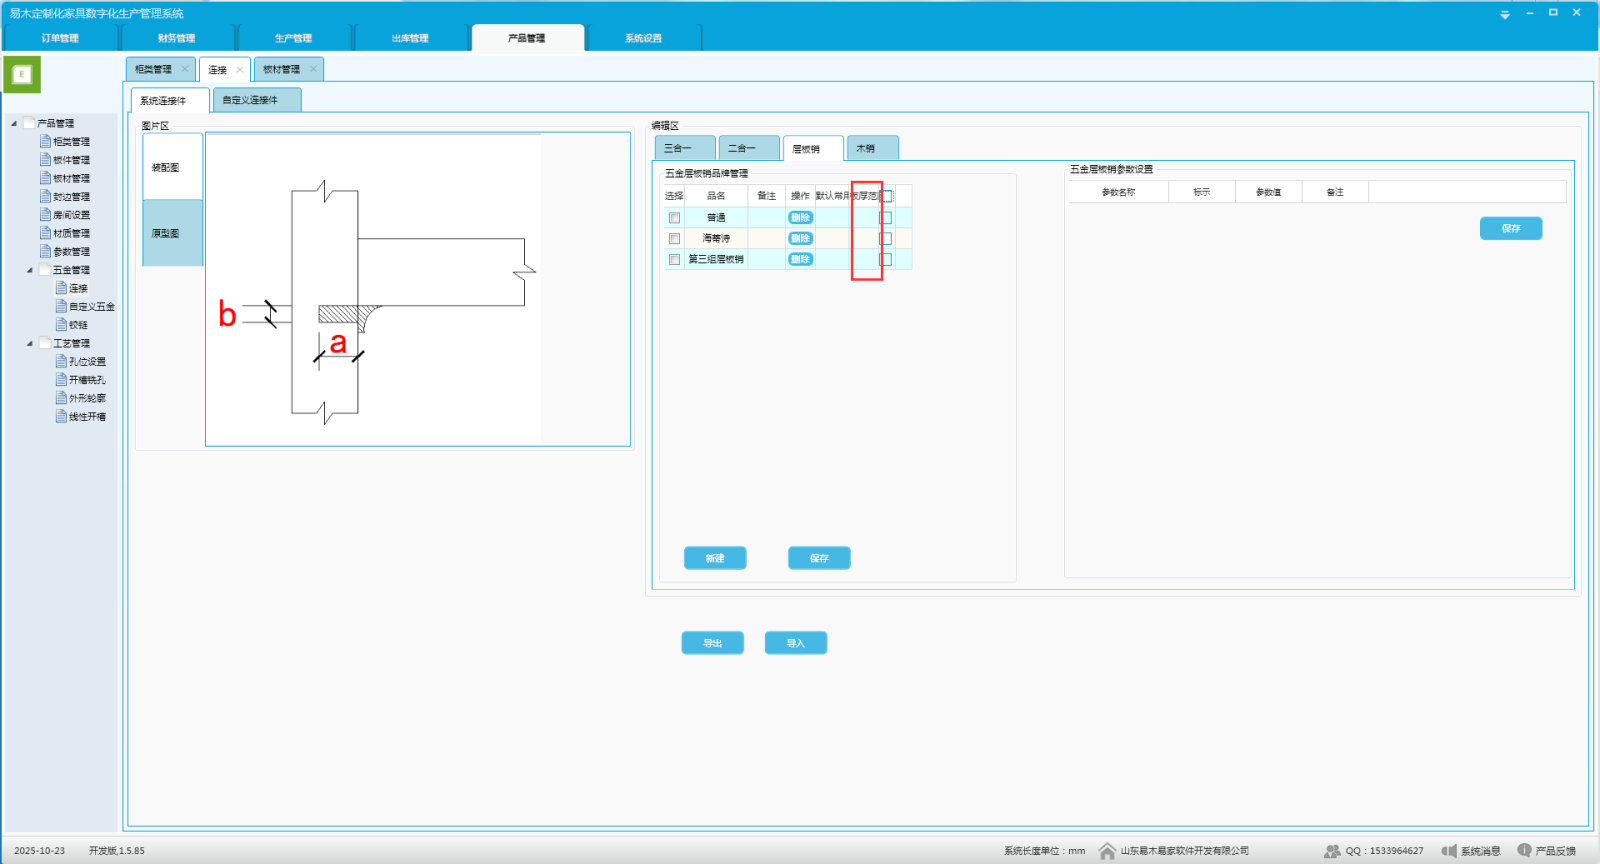Open 系统消息 speaker icon
Viewport: 1600px width, 864px height.
click(x=1449, y=851)
